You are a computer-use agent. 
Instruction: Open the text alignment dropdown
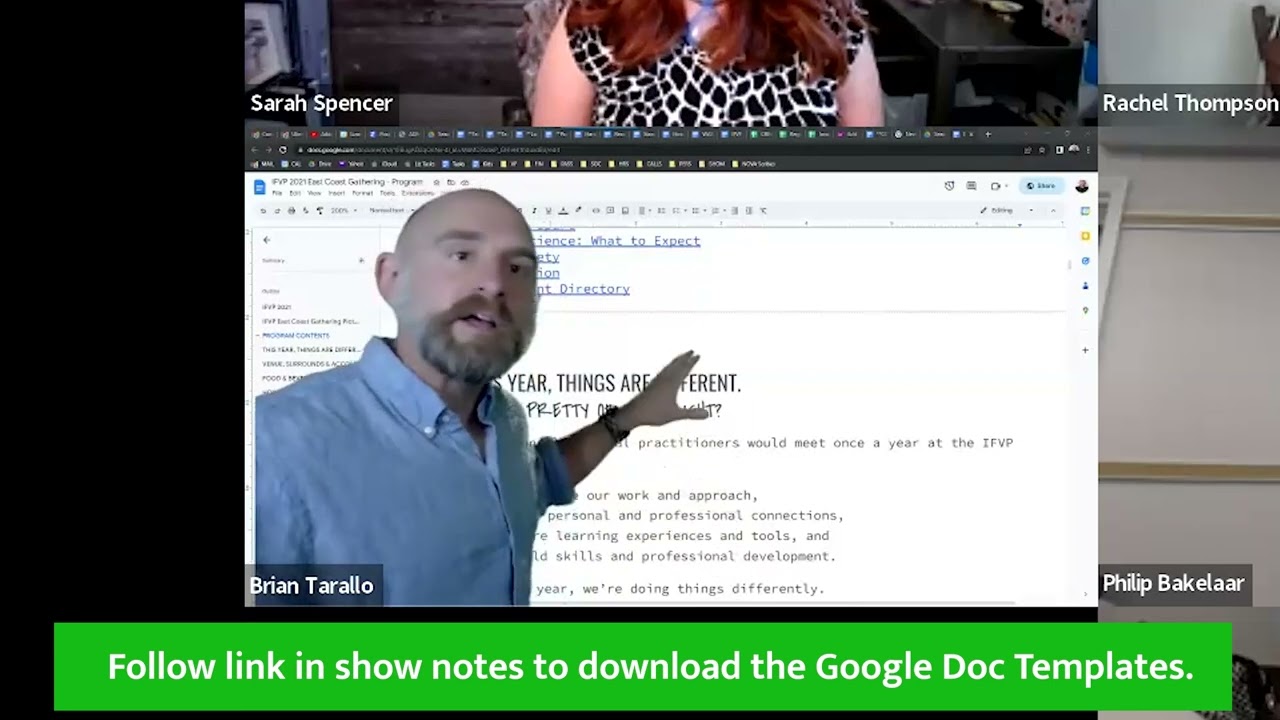pyautogui.click(x=645, y=210)
